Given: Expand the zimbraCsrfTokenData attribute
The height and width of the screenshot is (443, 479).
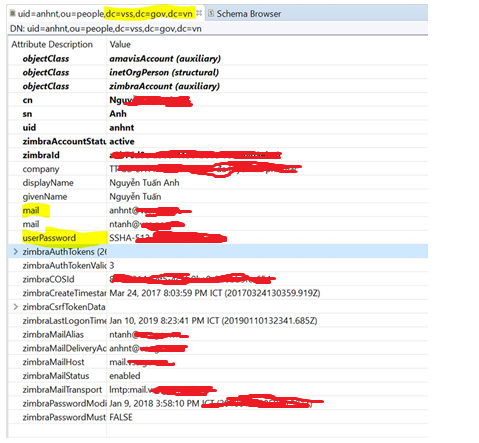Looking at the screenshot, I should 15,307.
